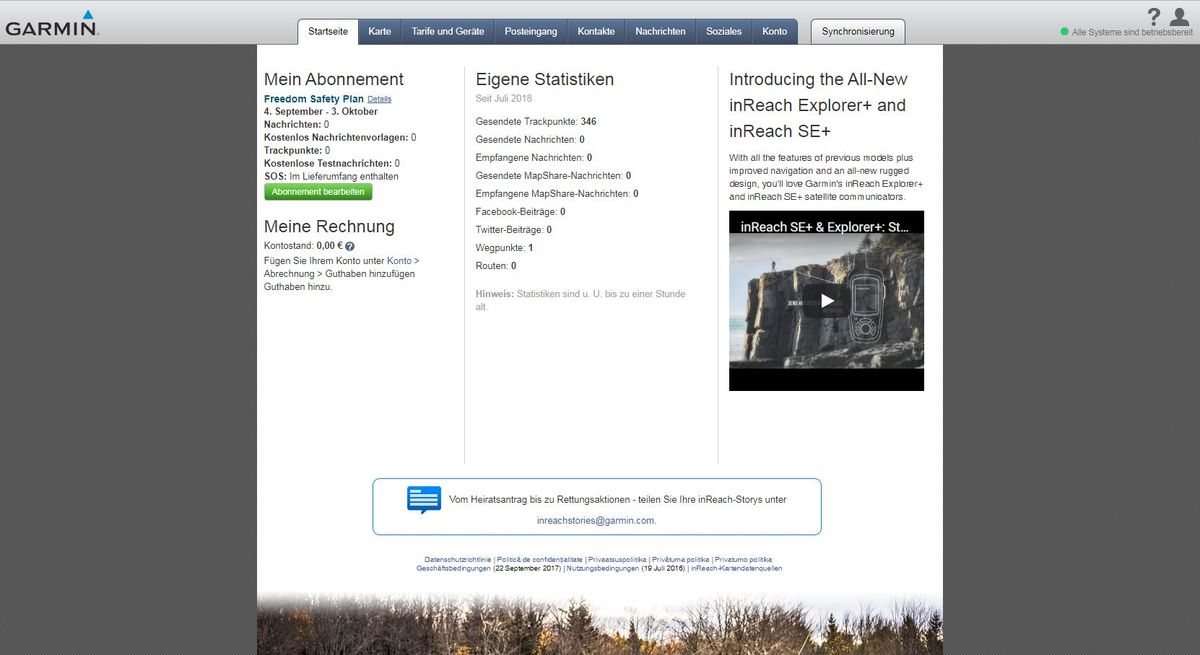Viewport: 1200px width, 655px height.
Task: Click the 4. September - 3. Oktober date range
Action: [321, 111]
